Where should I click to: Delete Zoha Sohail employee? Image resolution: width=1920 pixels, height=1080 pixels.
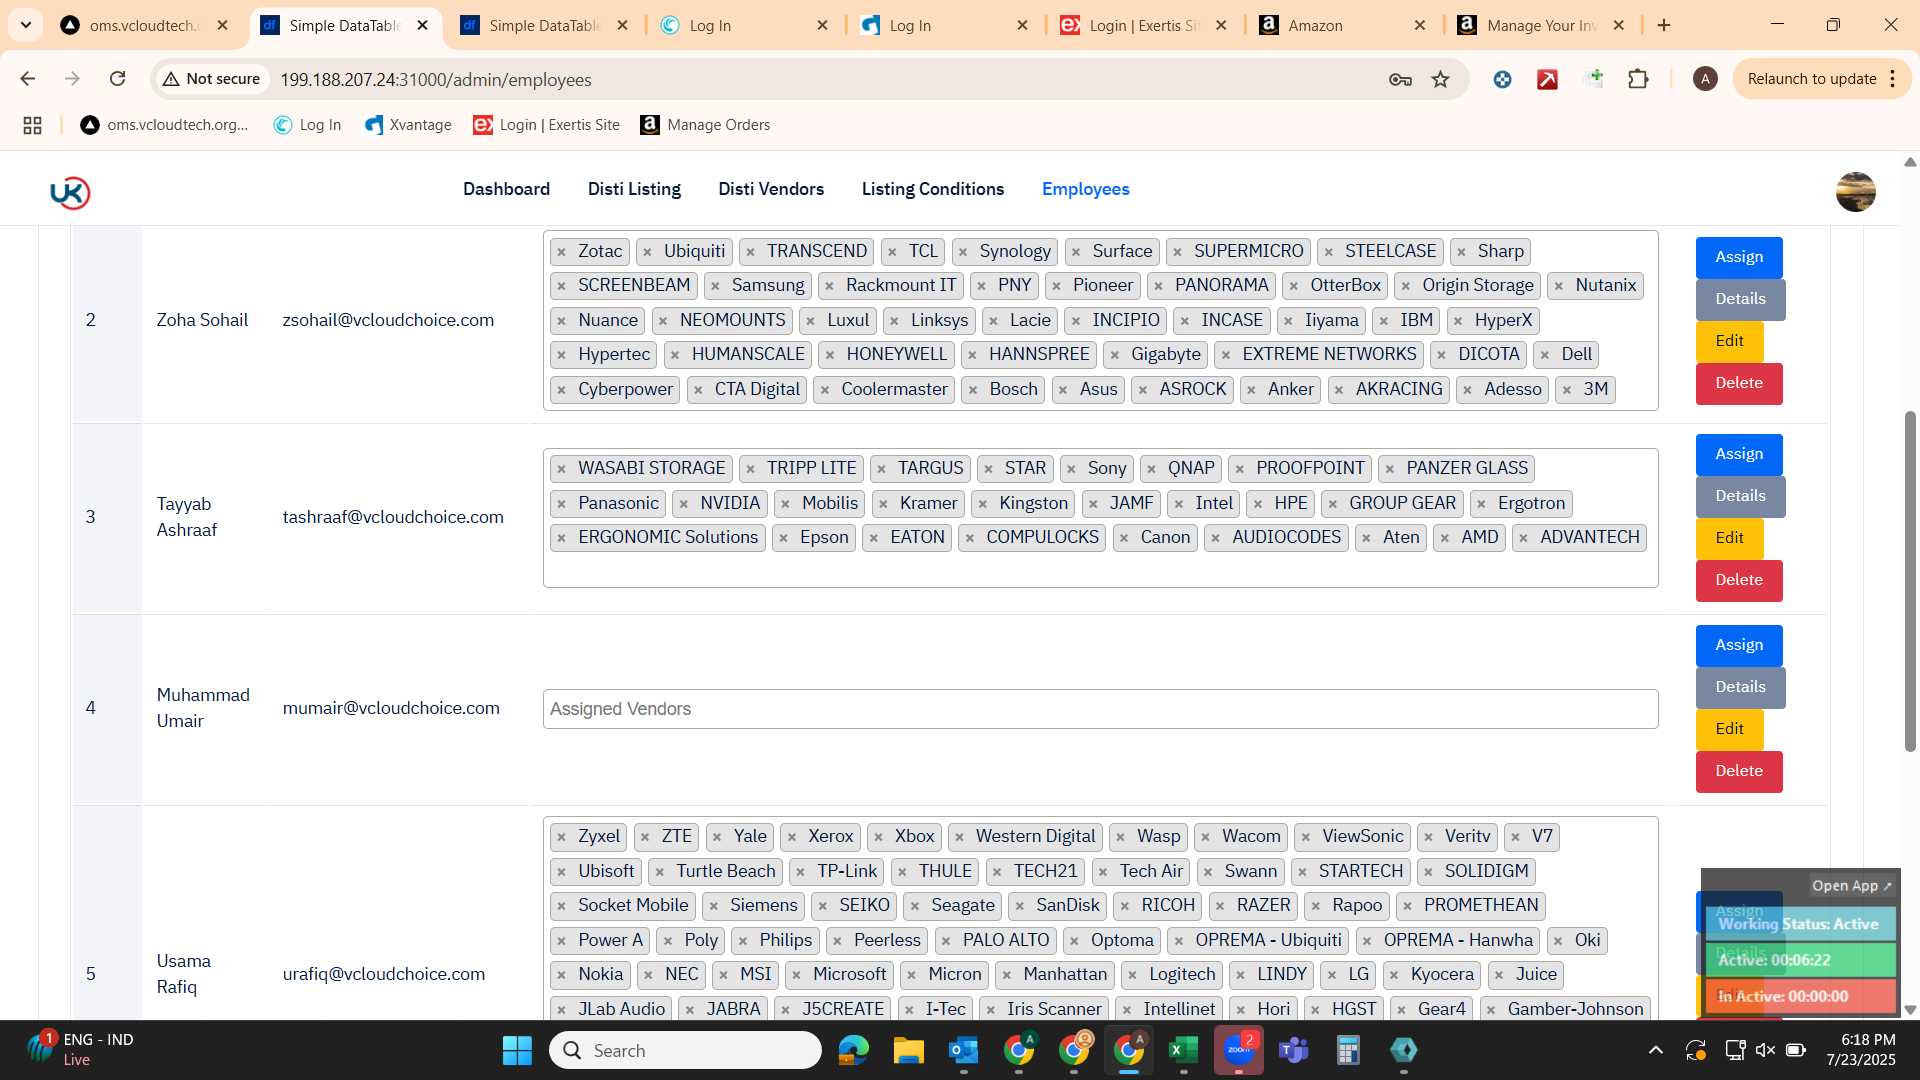pyautogui.click(x=1739, y=384)
